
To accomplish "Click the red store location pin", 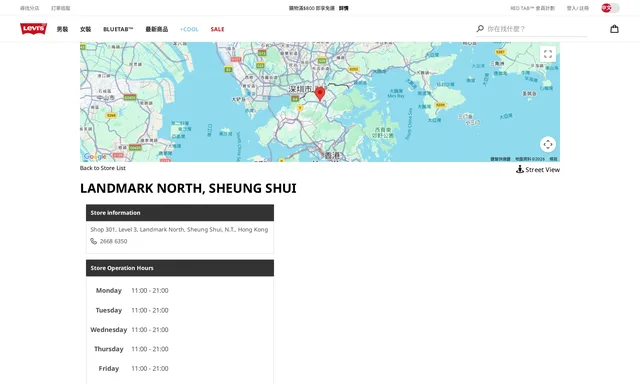I will [x=320, y=94].
